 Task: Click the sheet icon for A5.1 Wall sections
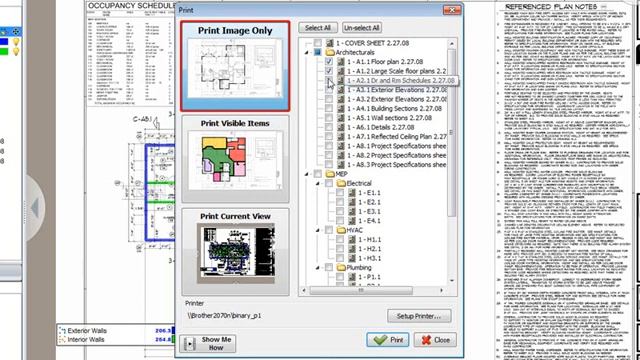341,118
